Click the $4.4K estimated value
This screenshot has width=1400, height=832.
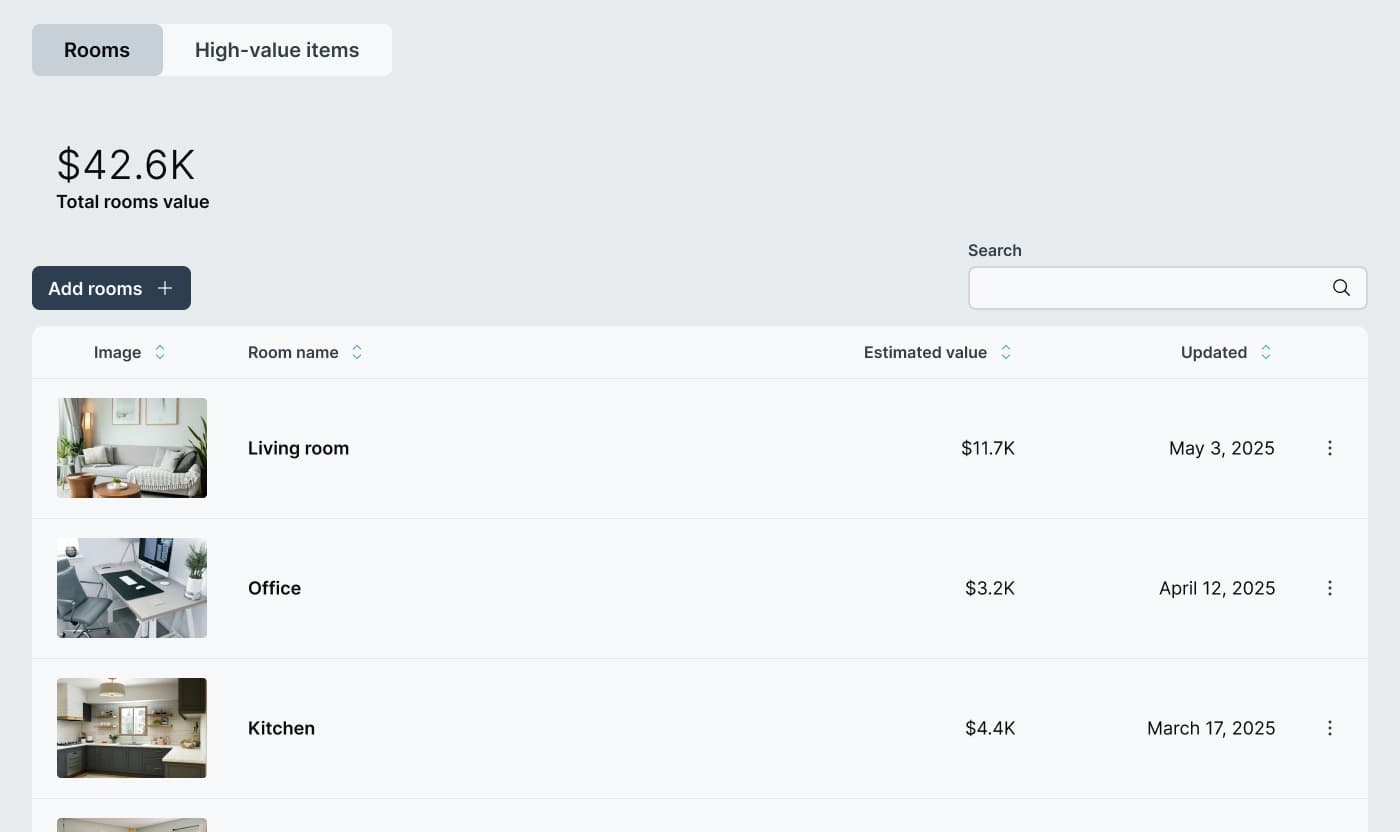click(x=990, y=728)
